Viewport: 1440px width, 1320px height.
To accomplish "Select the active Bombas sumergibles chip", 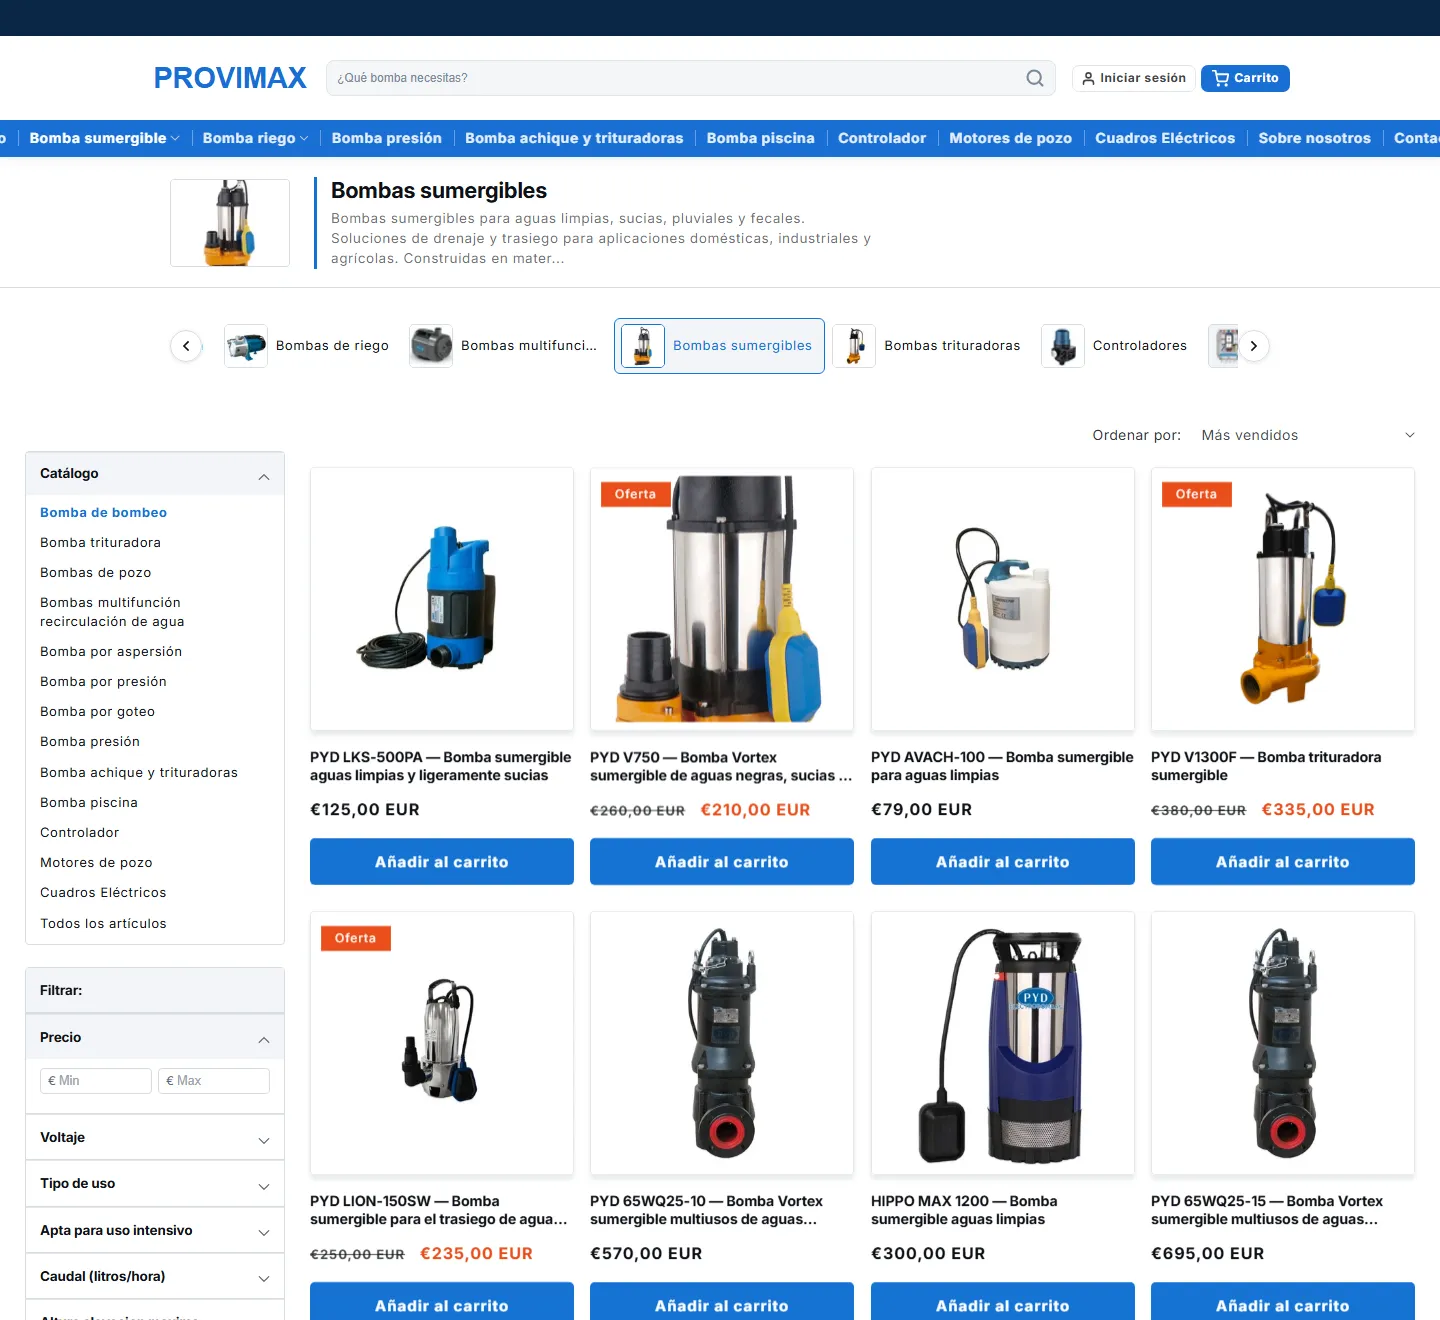I will pyautogui.click(x=719, y=346).
